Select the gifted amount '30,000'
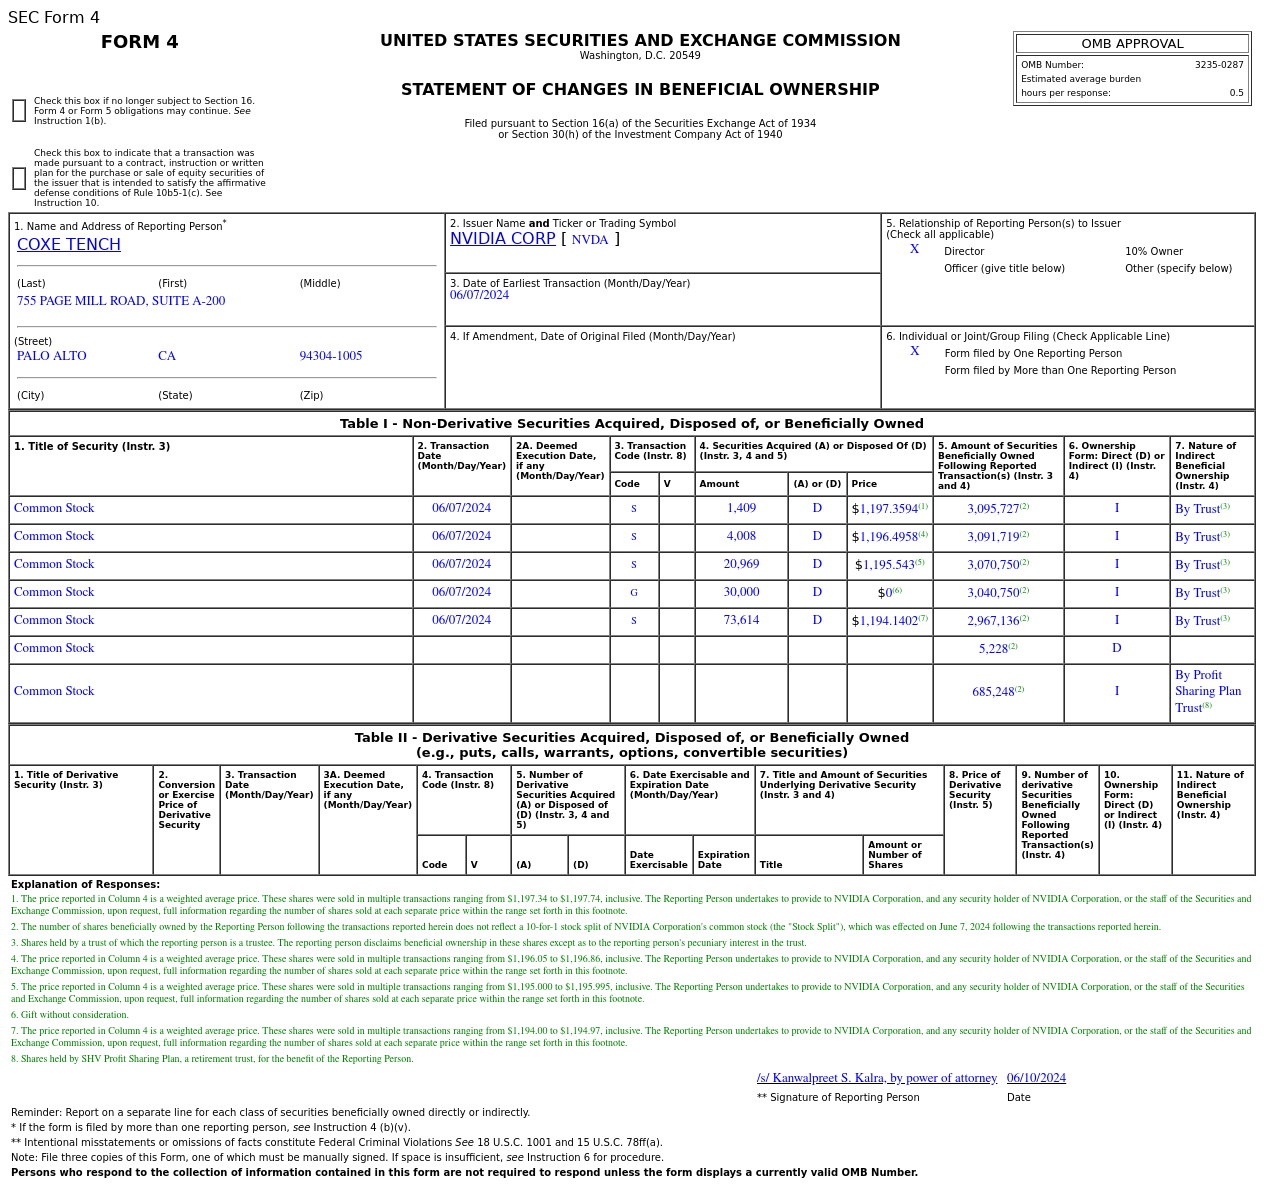The height and width of the screenshot is (1202, 1264). click(x=741, y=592)
